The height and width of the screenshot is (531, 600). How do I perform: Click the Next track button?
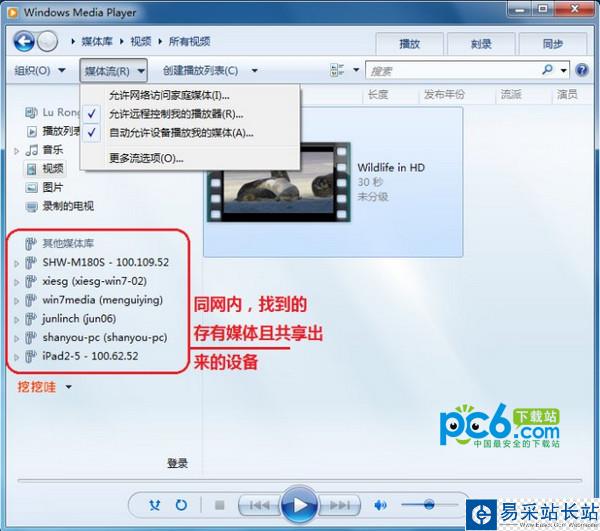(340, 505)
